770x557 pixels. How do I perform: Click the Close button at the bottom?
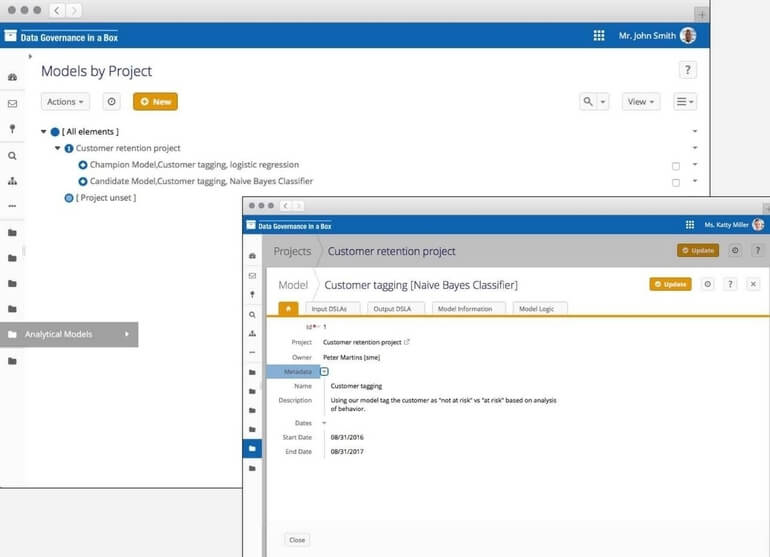click(x=297, y=540)
